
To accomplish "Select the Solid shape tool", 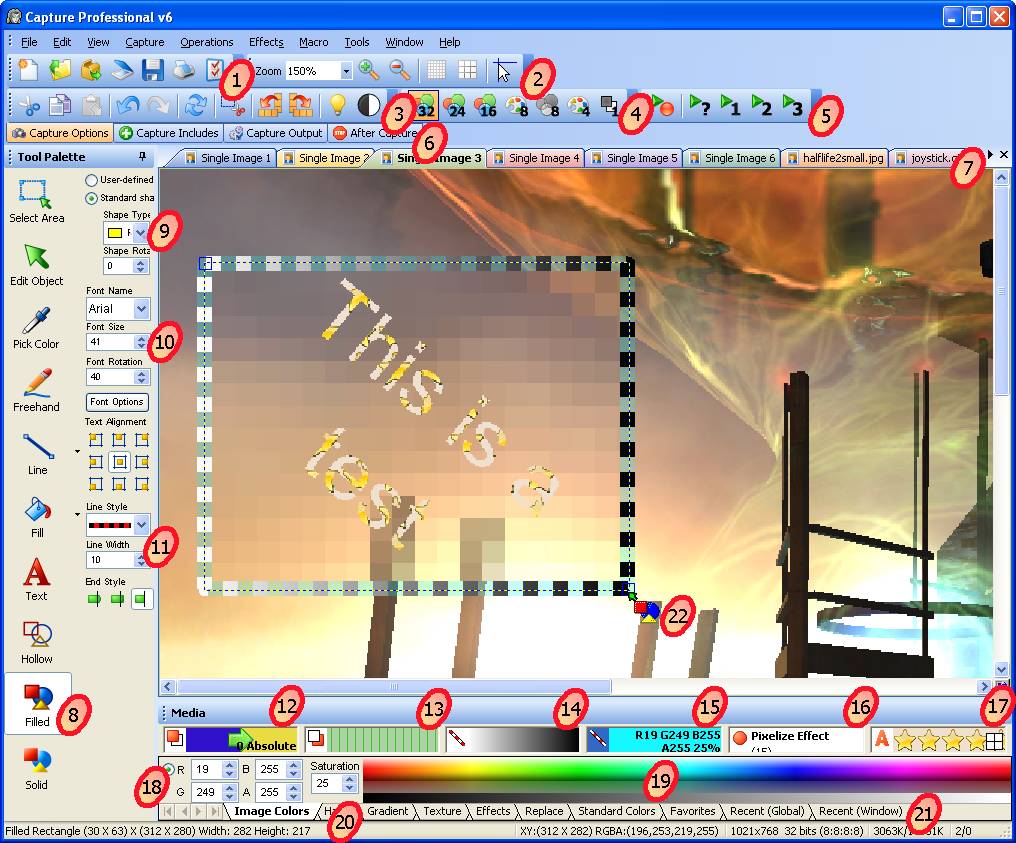I will click(36, 768).
